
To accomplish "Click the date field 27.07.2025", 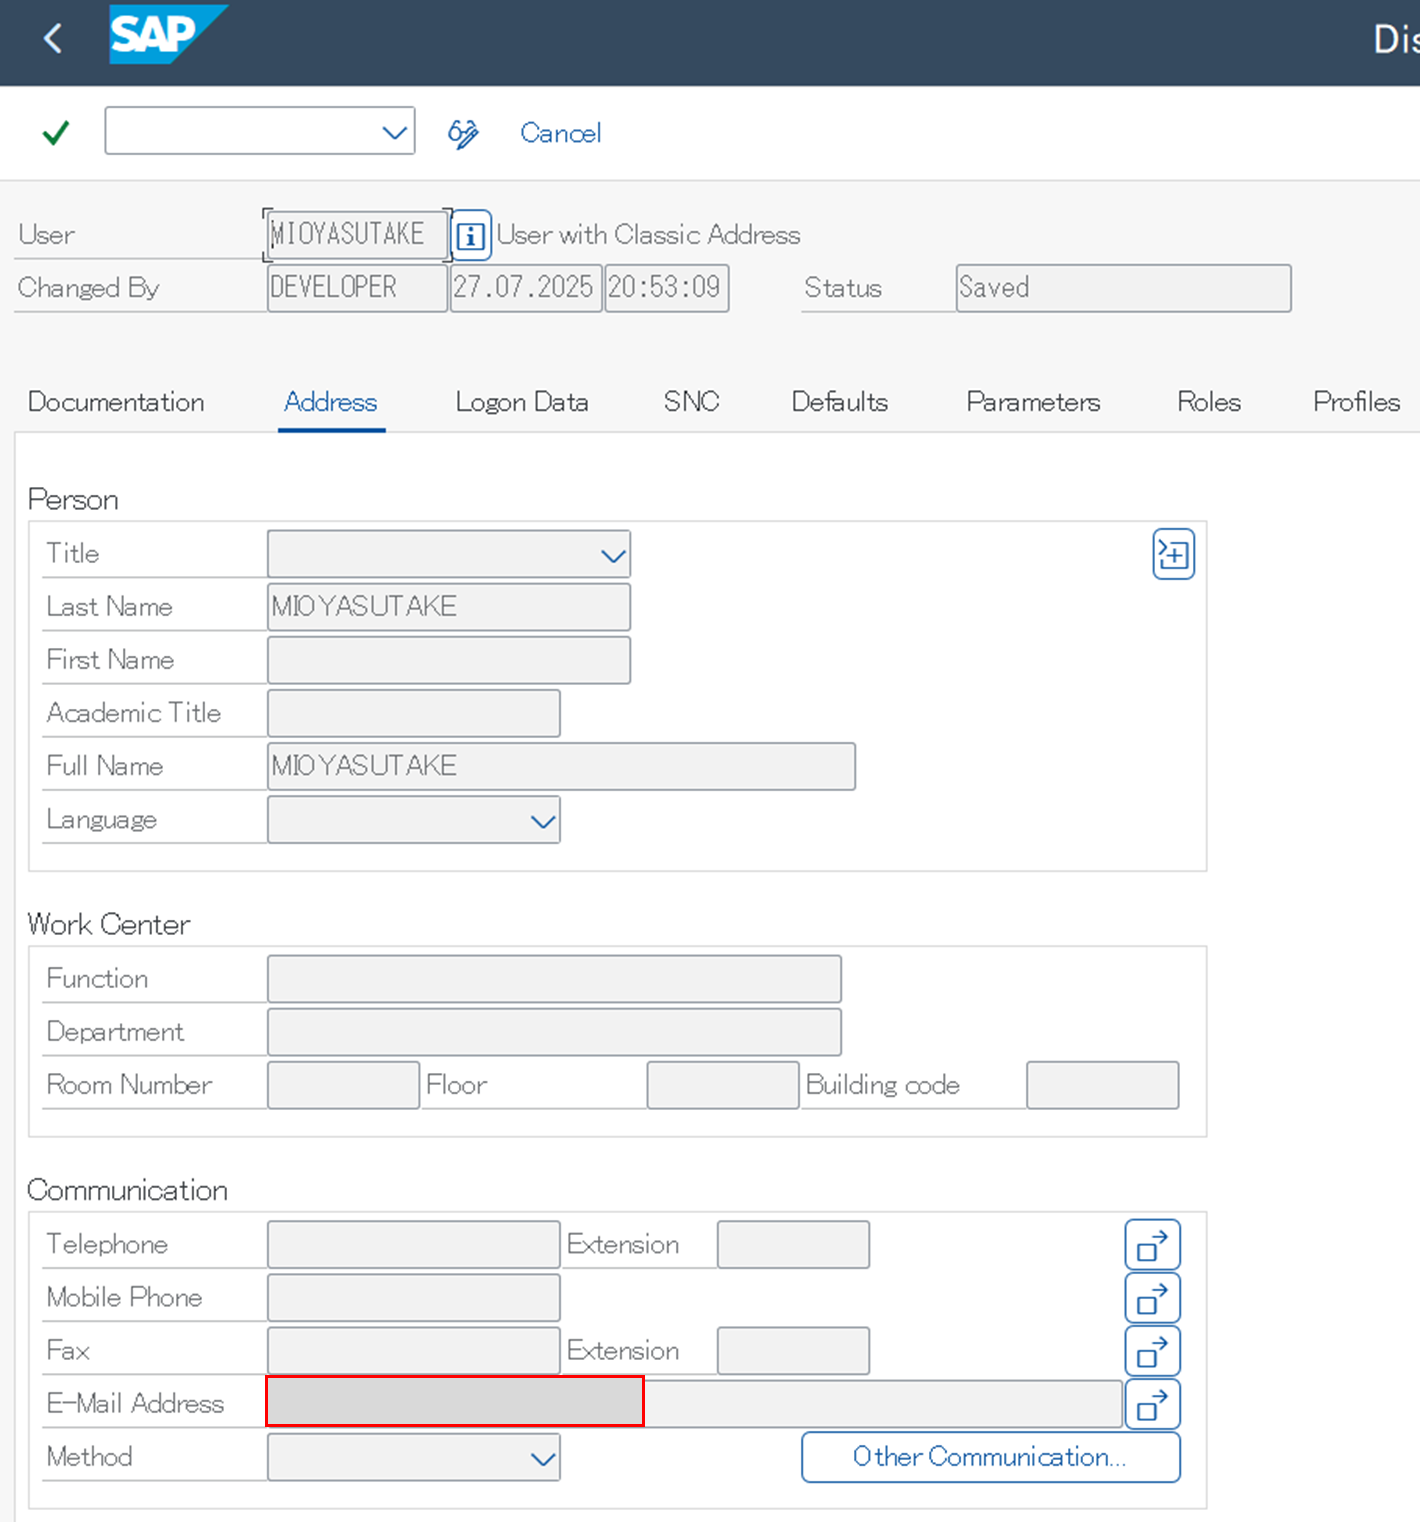I will 526,288.
